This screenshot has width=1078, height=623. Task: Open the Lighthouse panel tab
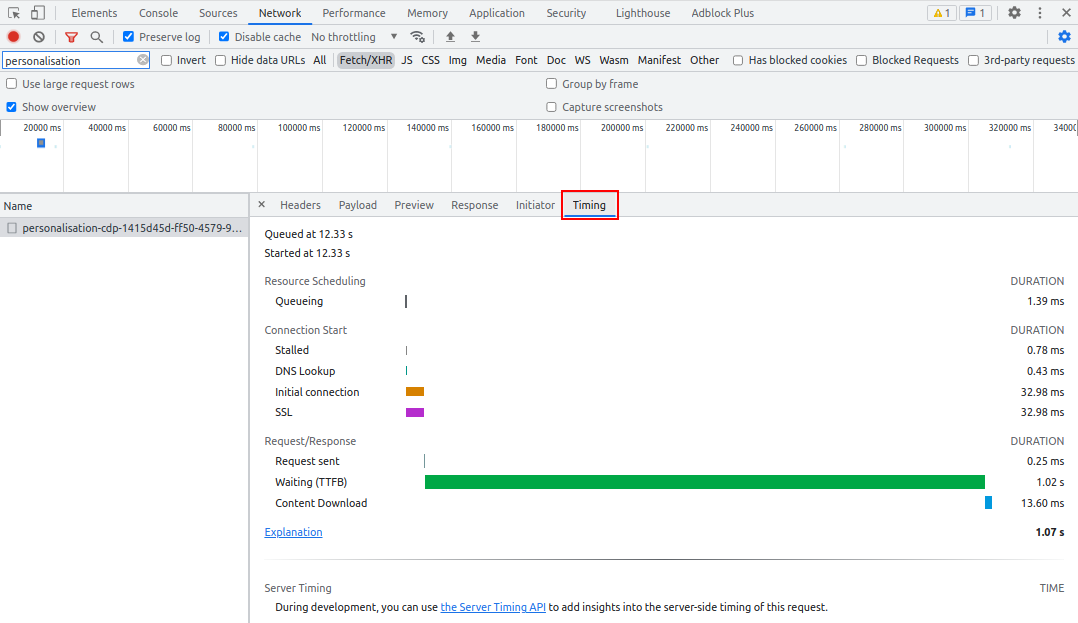643,13
